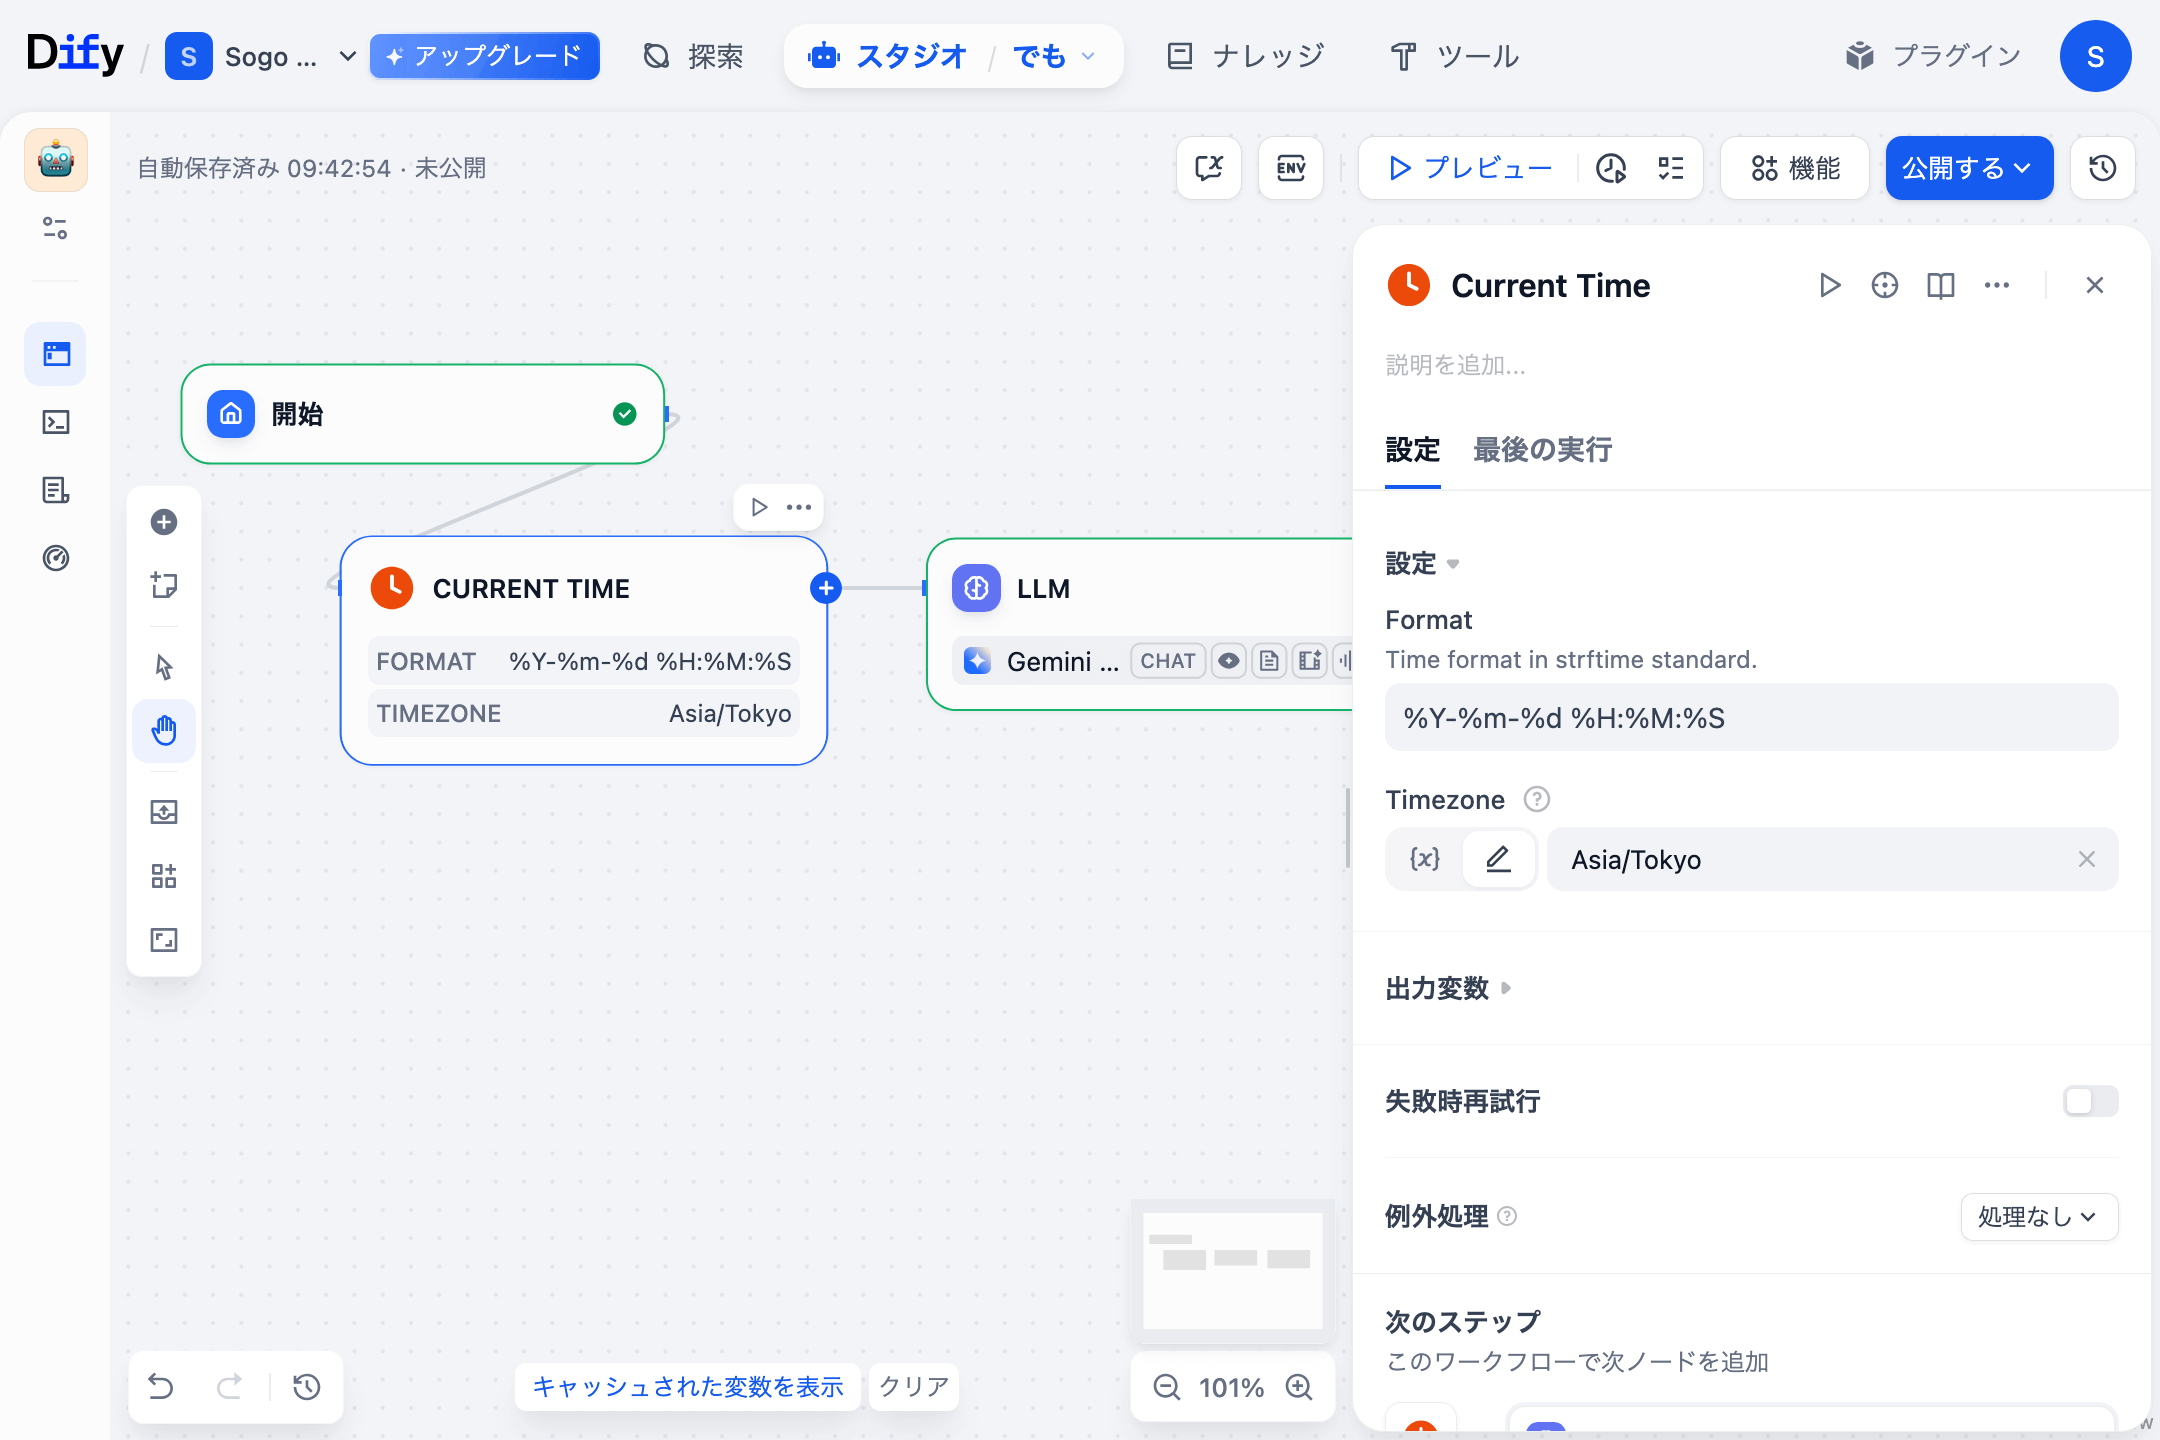Add a new node with the plus icon

(x=163, y=521)
